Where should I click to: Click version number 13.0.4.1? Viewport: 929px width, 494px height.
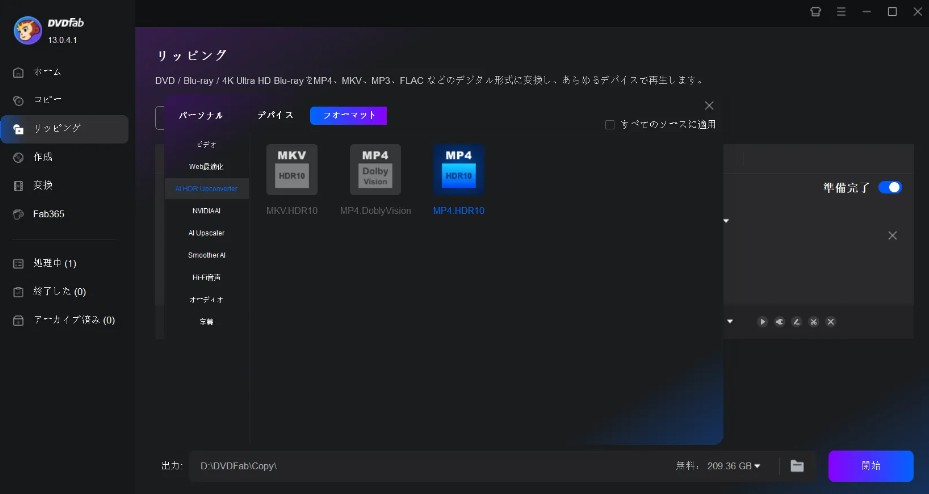click(x=62, y=40)
